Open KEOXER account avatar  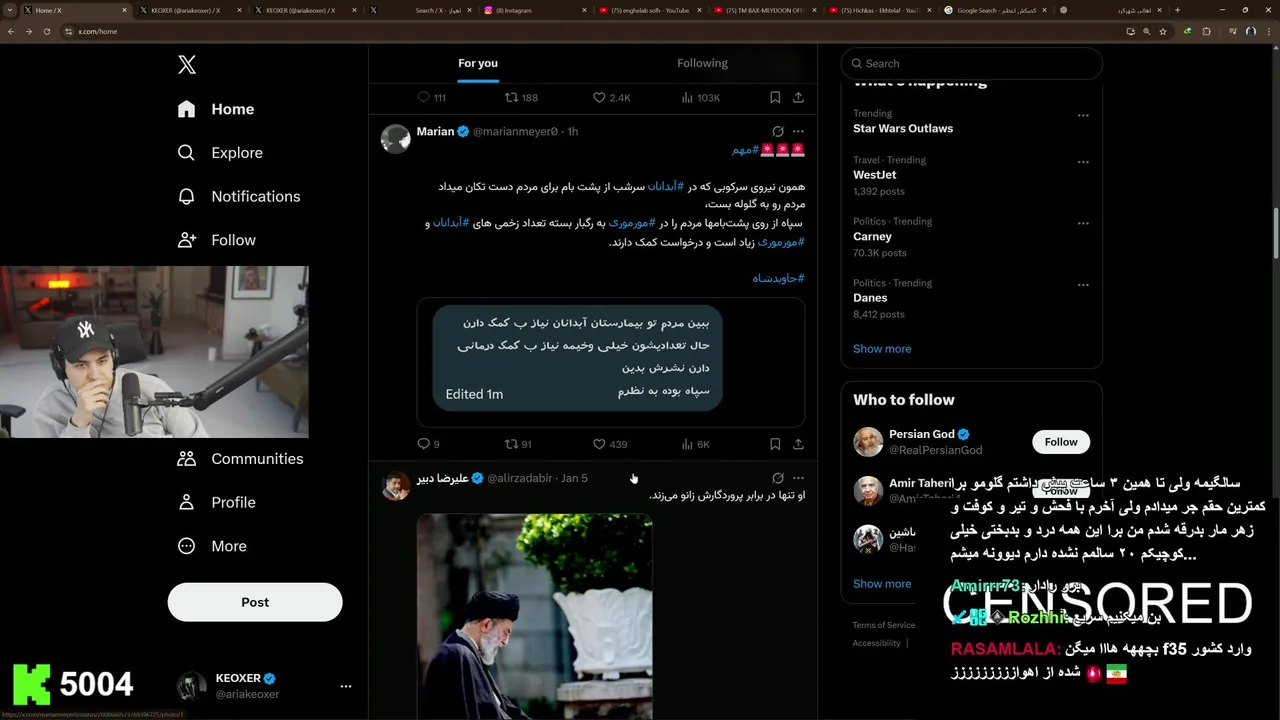(x=192, y=686)
